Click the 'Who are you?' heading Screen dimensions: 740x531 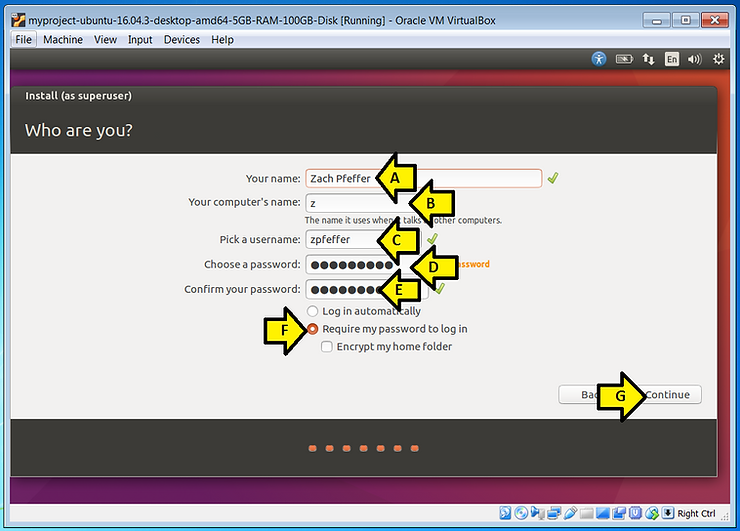coord(78,130)
